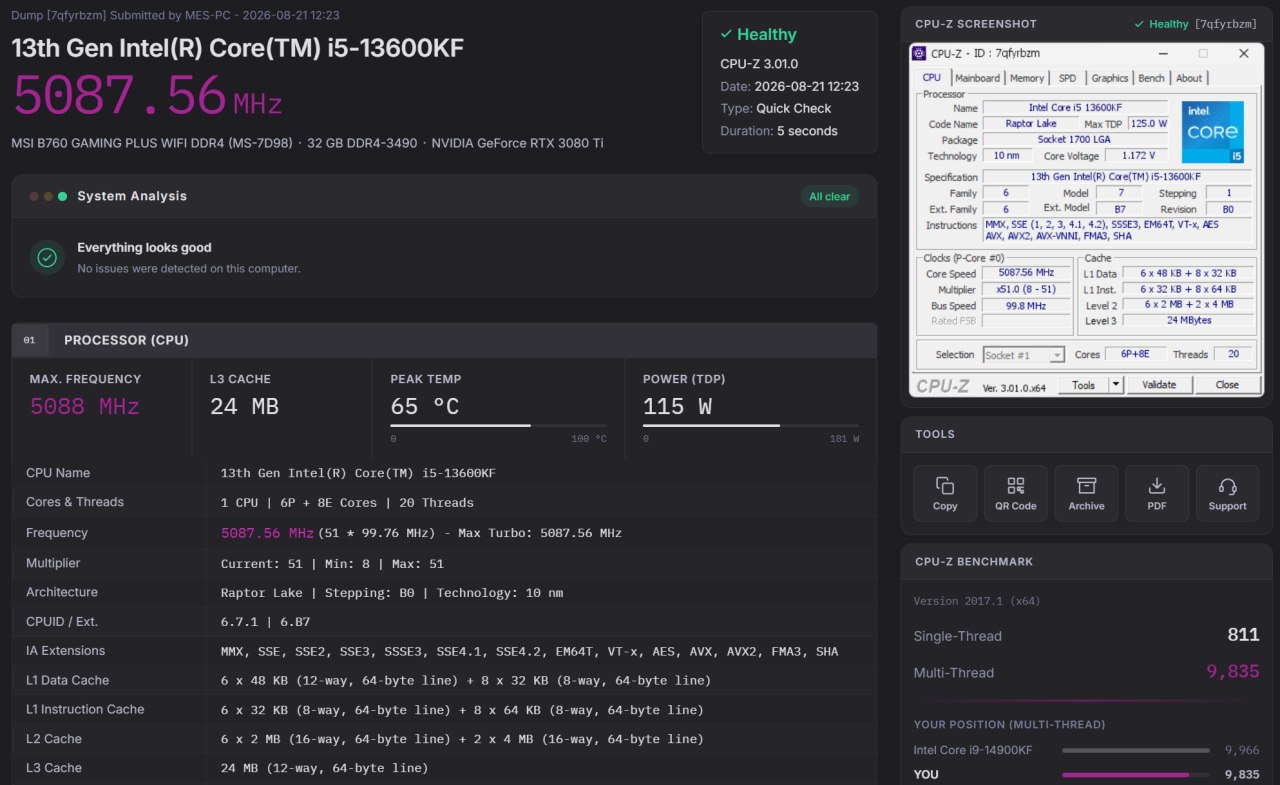Screen dimensions: 1280x785
Task: Click the Multiplier row value
Action: point(332,564)
